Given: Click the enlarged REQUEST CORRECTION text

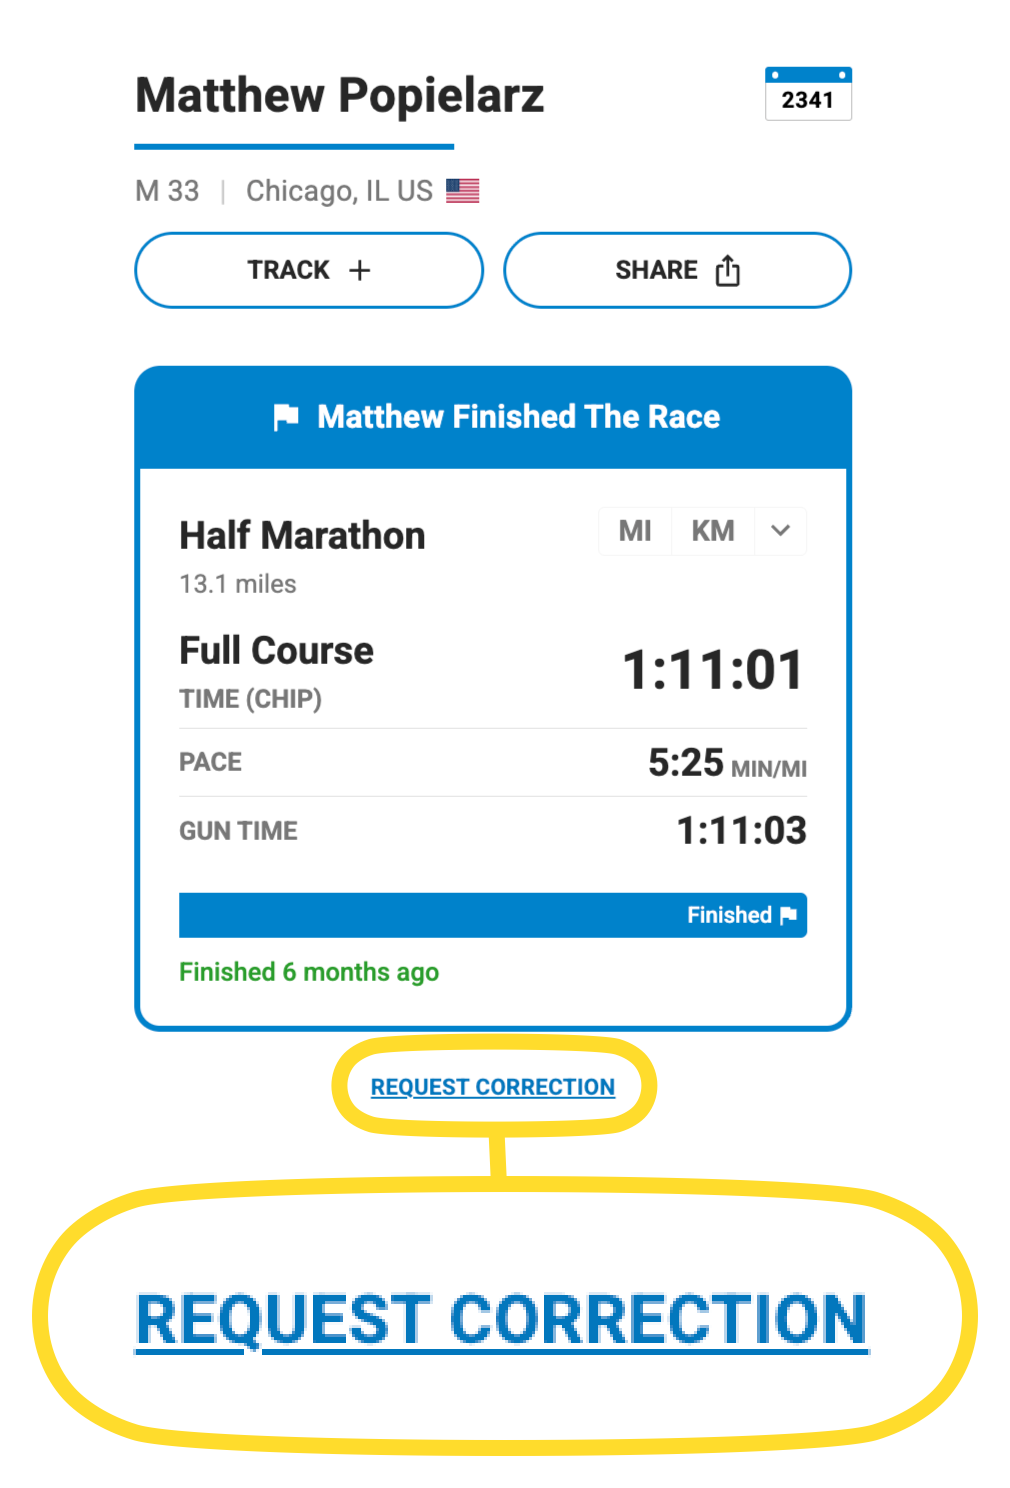Looking at the screenshot, I should pyautogui.click(x=501, y=1320).
